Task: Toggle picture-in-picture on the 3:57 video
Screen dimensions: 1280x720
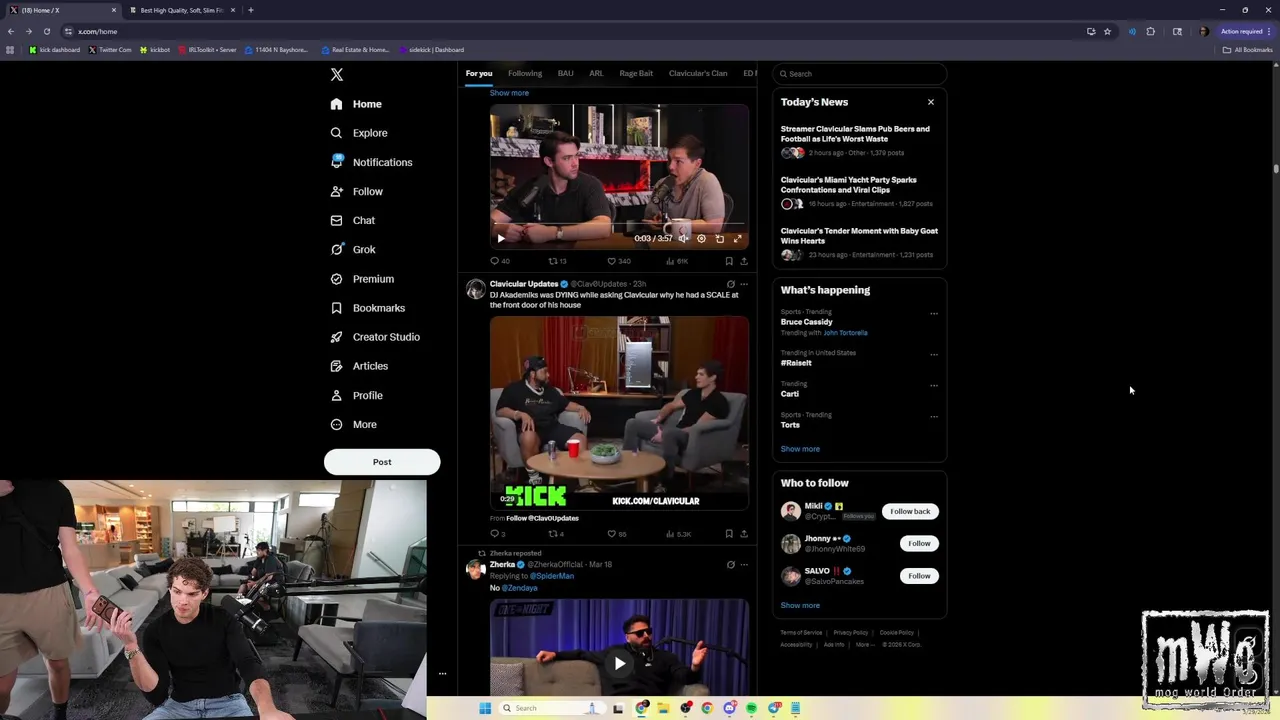Action: pos(720,239)
